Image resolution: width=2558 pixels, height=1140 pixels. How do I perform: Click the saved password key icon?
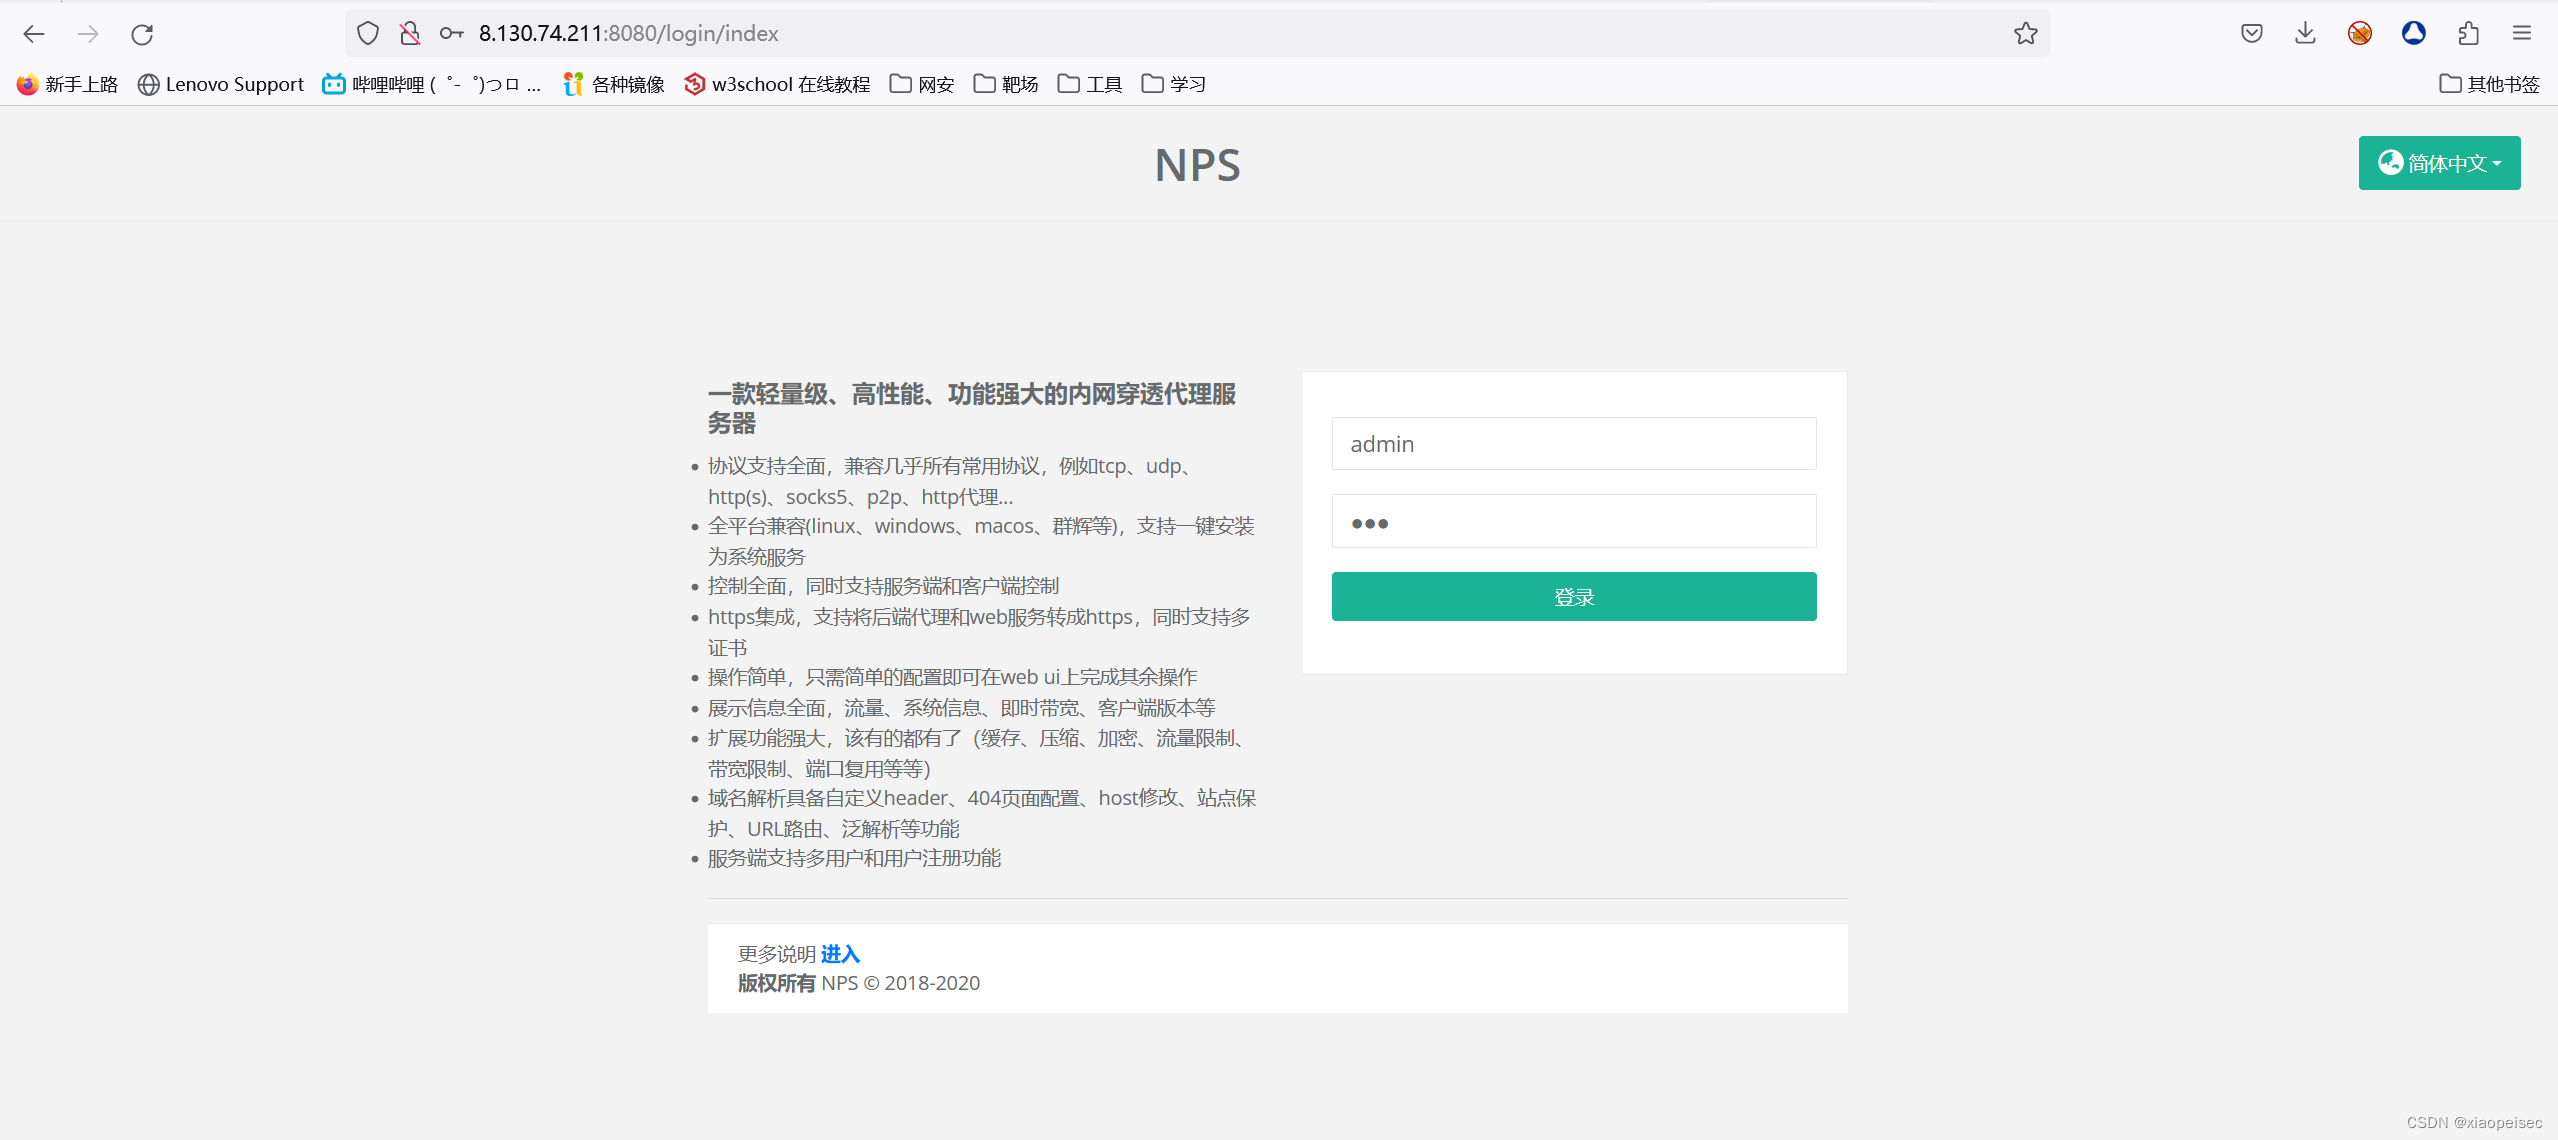coord(451,34)
